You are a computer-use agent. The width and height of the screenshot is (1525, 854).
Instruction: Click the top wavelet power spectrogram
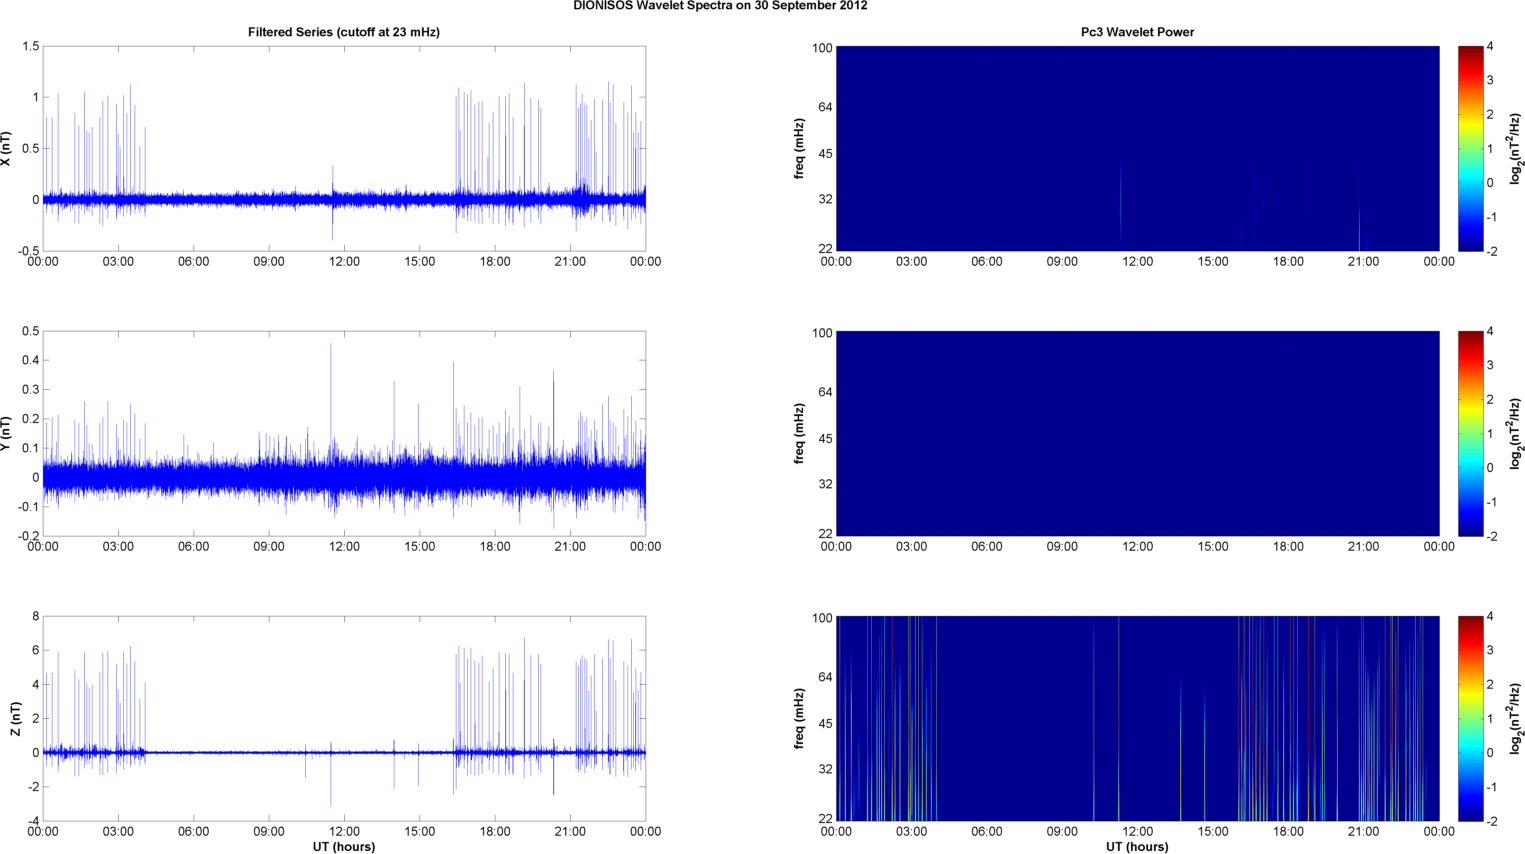tap(1137, 149)
